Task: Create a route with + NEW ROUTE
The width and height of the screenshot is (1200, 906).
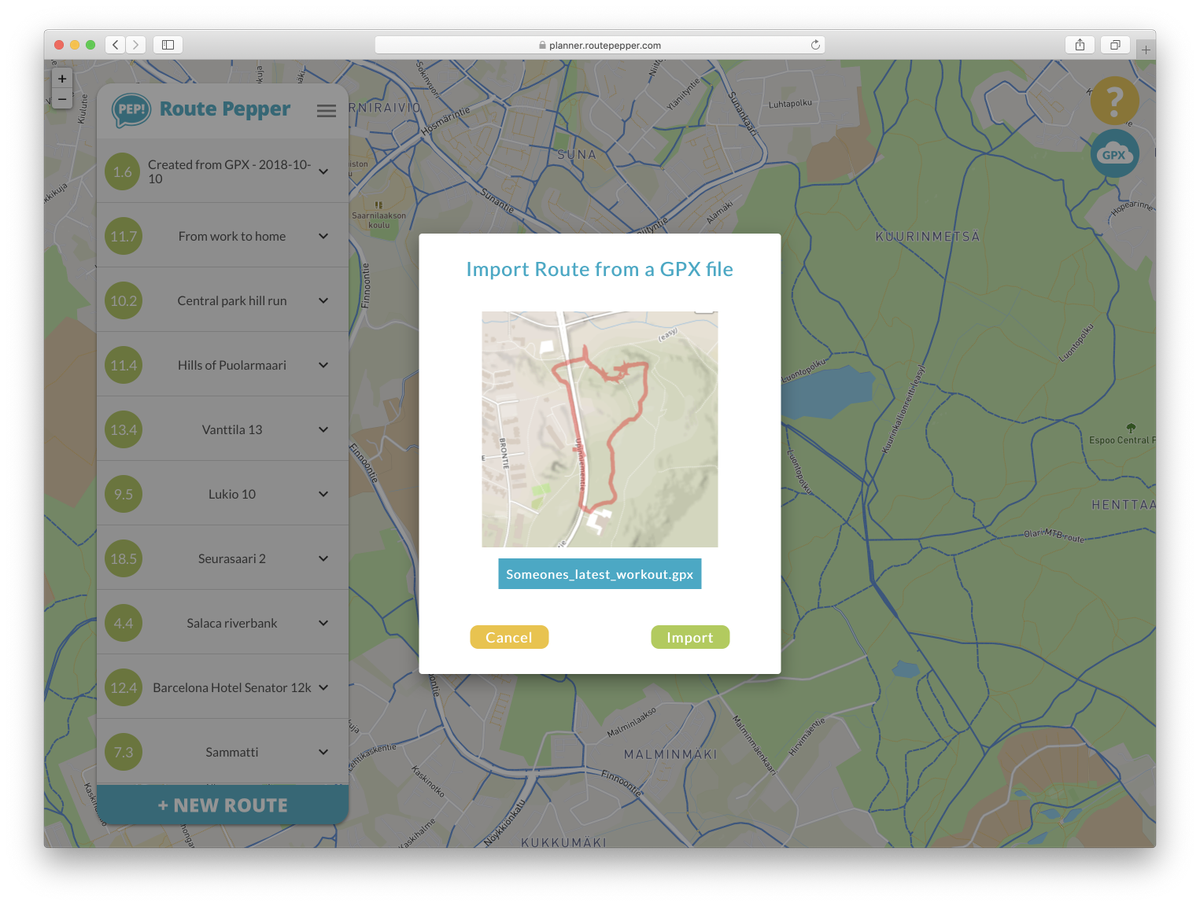Action: click(223, 805)
